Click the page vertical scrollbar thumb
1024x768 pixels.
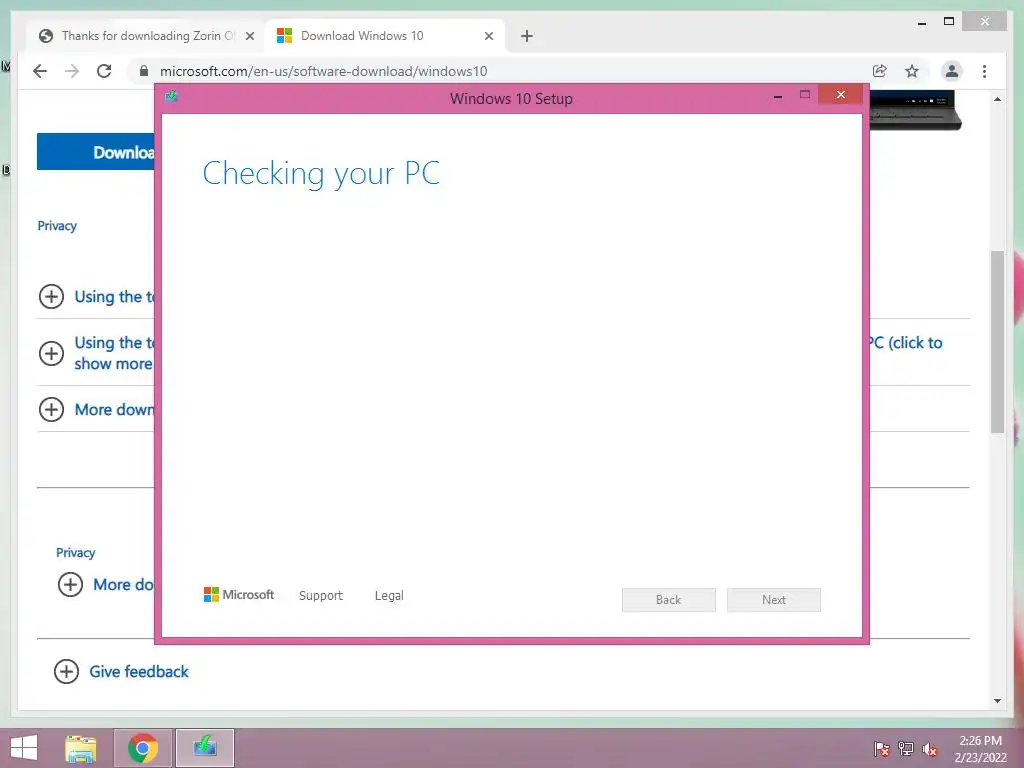[x=997, y=342]
